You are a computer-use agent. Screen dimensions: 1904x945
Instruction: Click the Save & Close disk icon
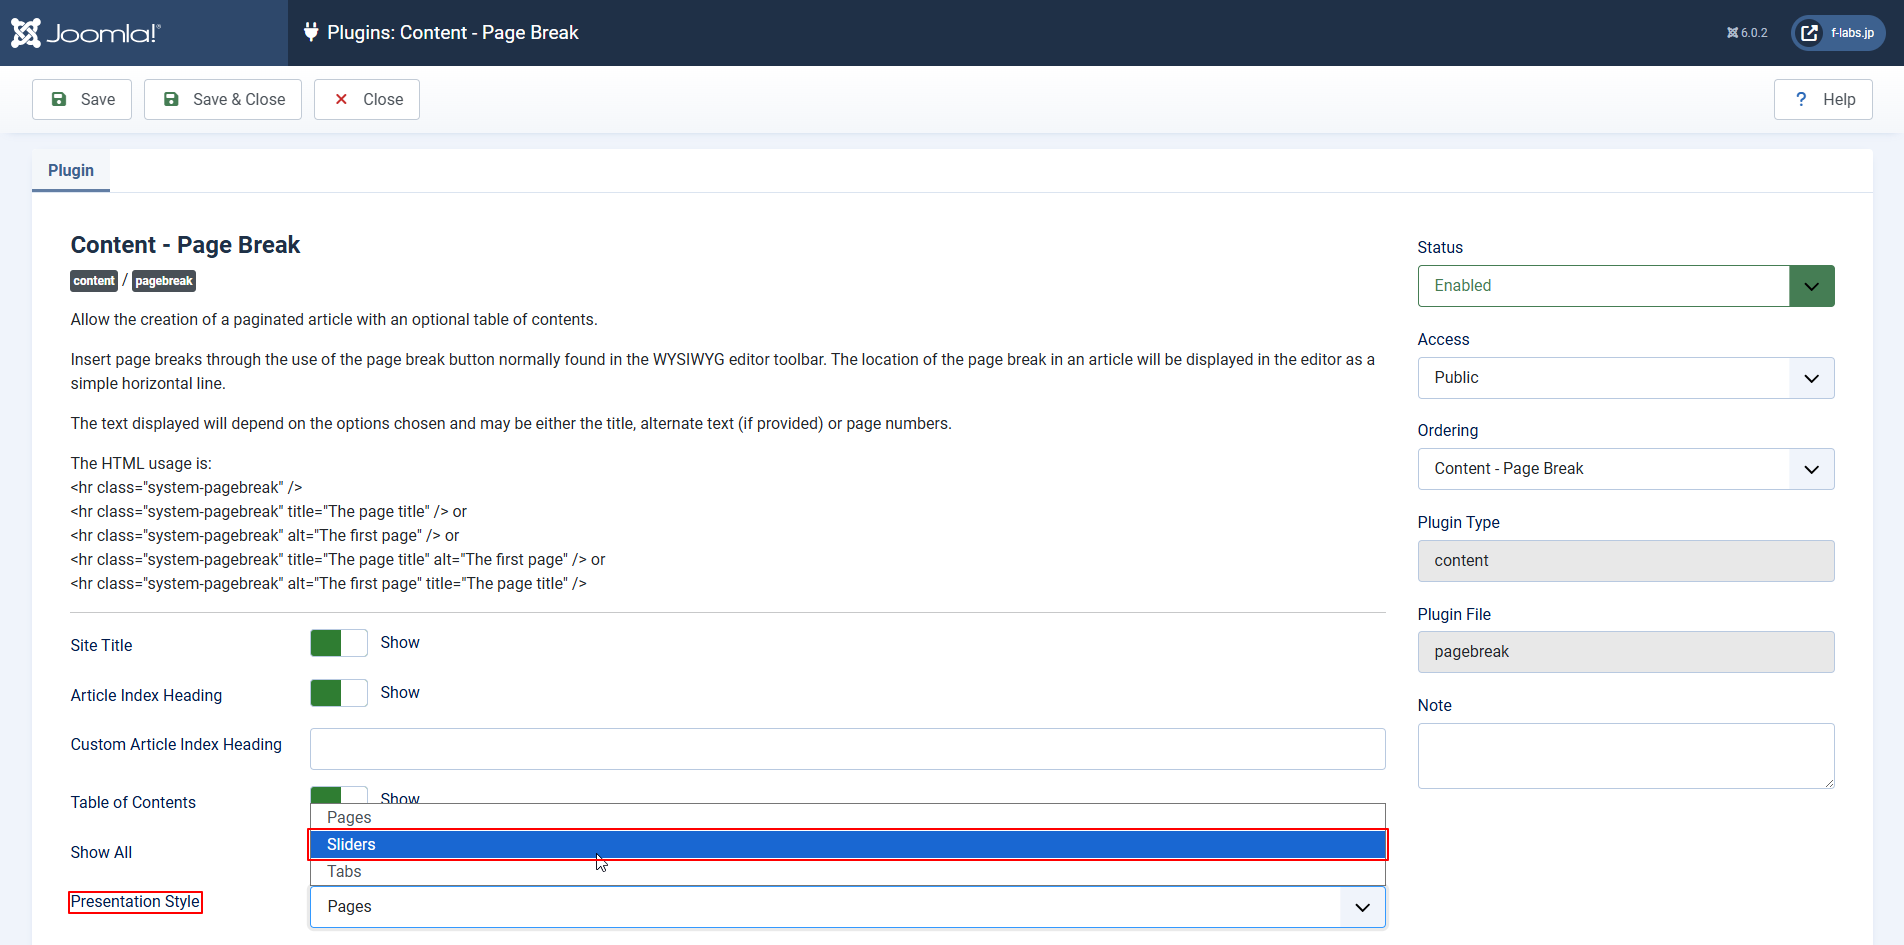[x=171, y=99]
